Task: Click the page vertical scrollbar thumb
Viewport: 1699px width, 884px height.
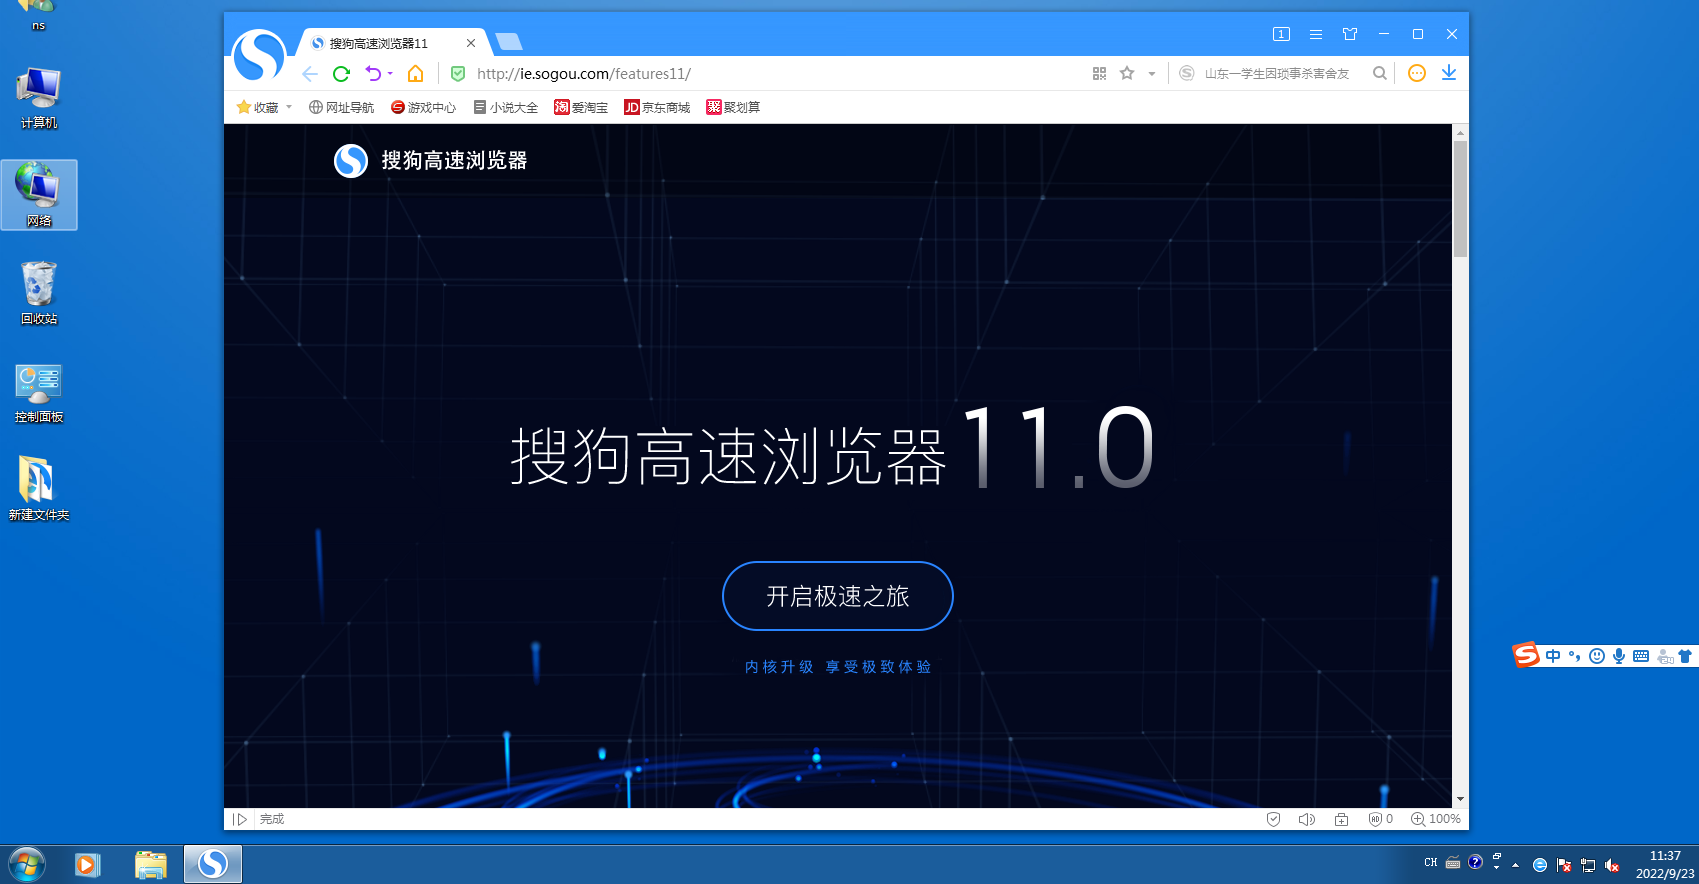Action: (x=1460, y=198)
